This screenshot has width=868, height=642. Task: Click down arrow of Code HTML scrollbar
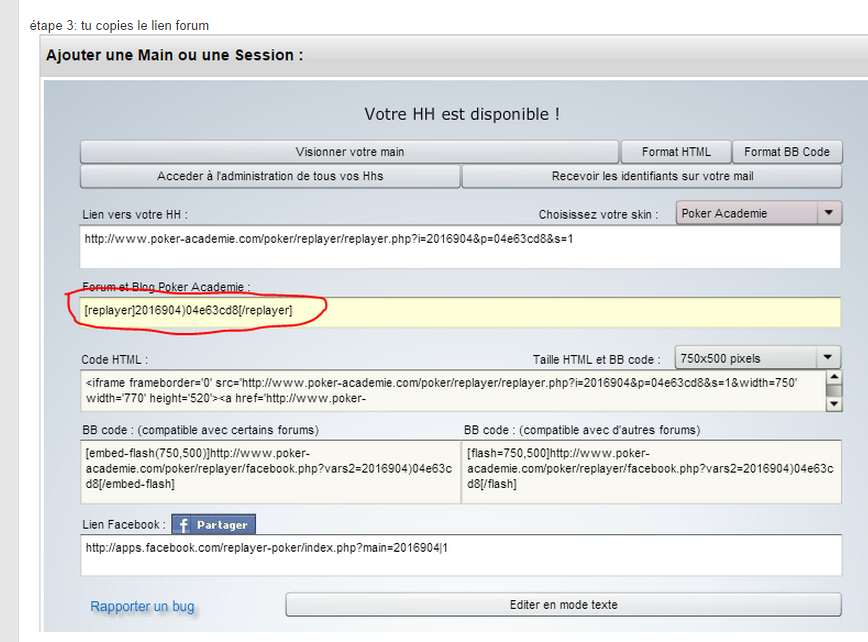[834, 405]
